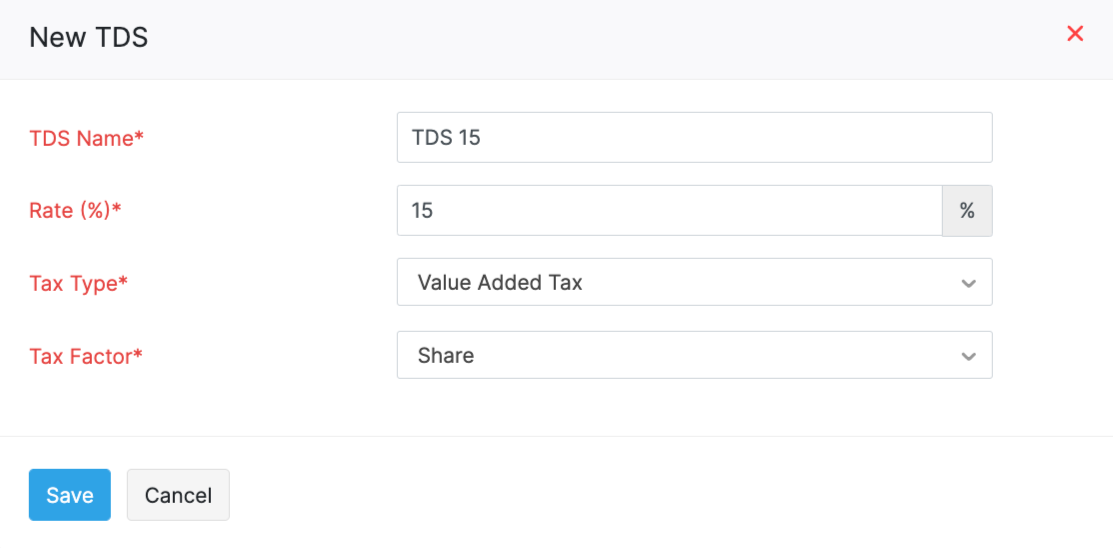Screen dimensions: 1113x548
Task: Click the "Share" selected option text
Action: click(446, 356)
